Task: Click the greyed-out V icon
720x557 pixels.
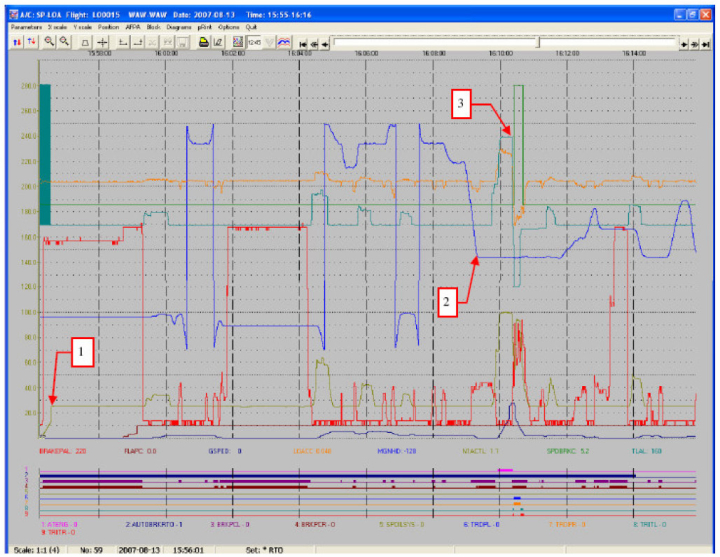Action: (270, 43)
